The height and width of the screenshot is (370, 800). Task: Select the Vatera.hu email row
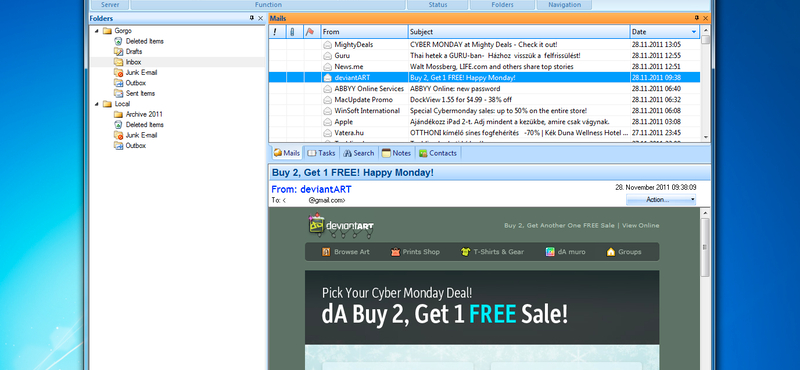484,133
